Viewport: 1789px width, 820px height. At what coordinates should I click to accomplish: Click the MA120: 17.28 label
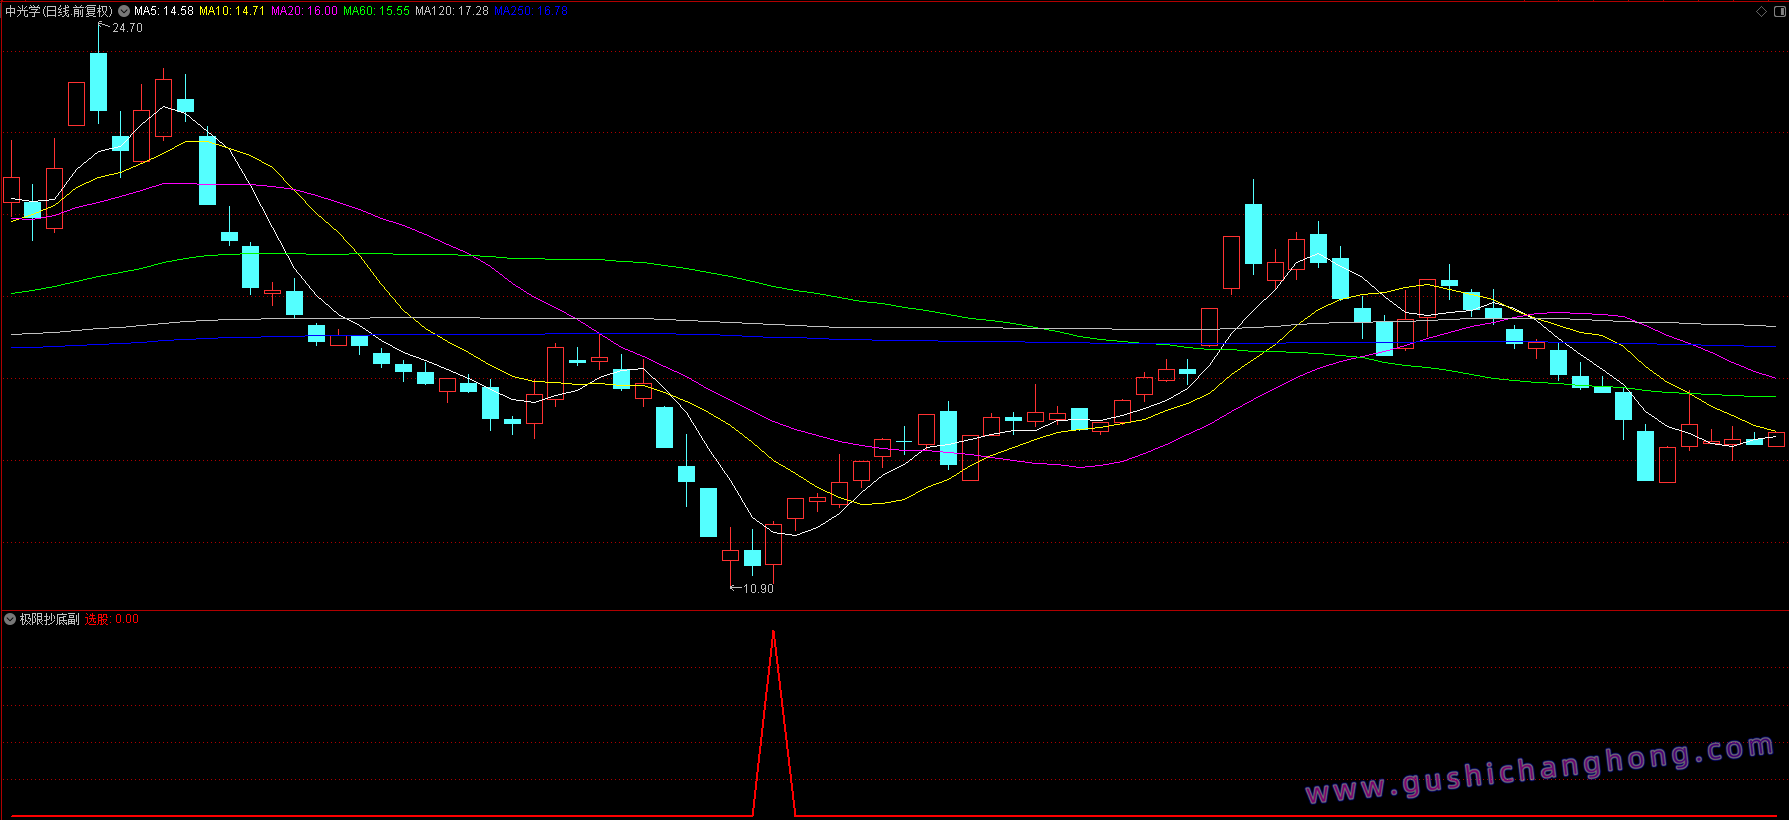[452, 11]
